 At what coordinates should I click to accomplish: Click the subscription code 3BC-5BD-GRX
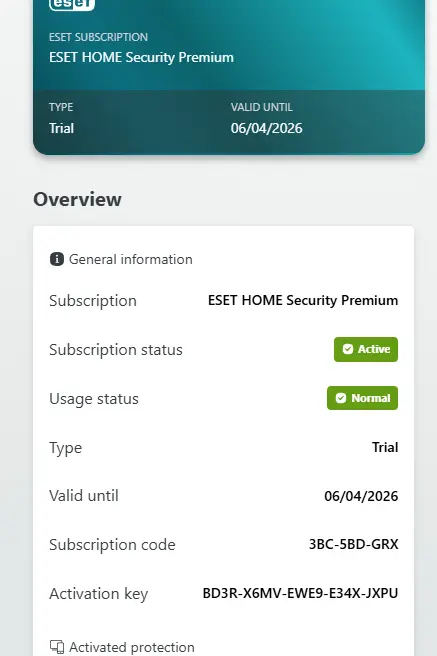pos(353,544)
